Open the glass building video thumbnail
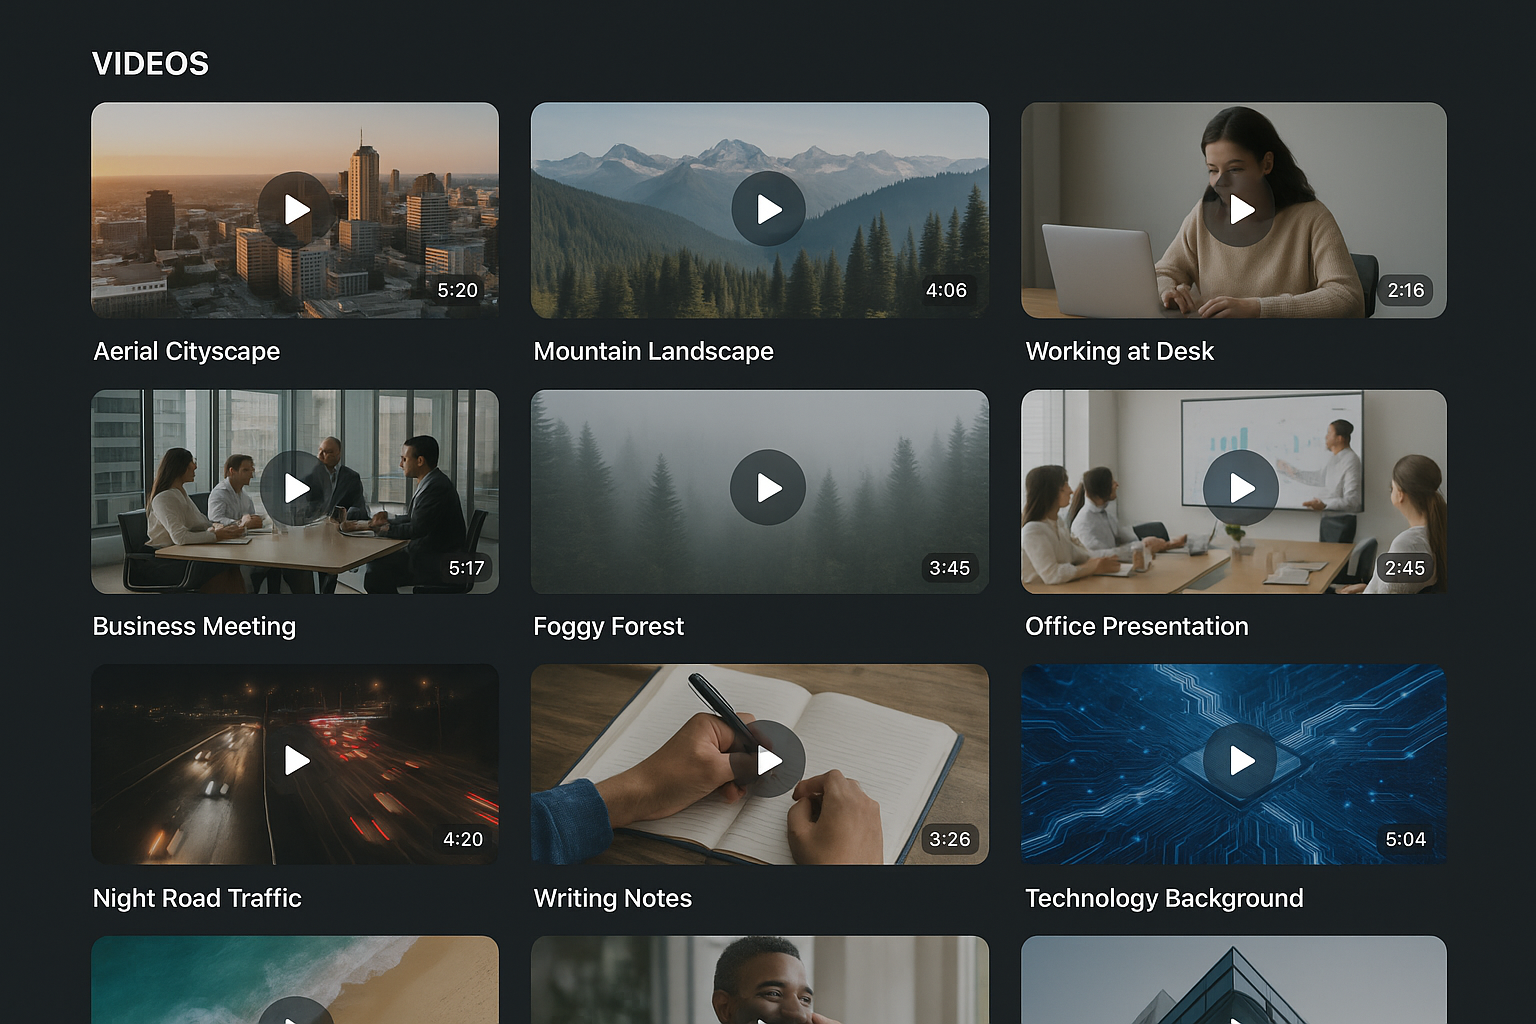 pyautogui.click(x=1233, y=980)
